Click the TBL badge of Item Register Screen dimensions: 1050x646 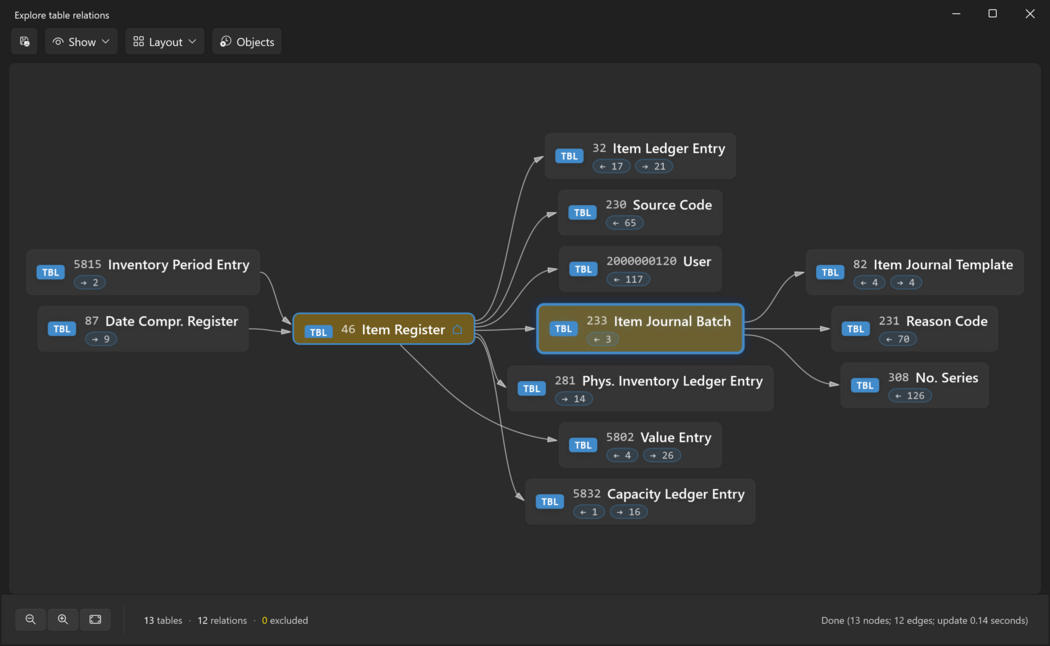(x=318, y=331)
